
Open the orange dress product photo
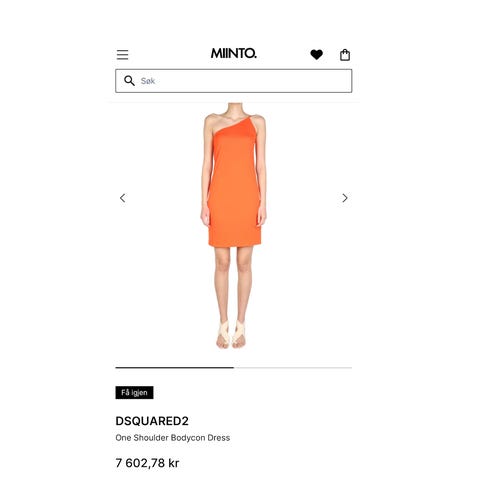tap(234, 226)
